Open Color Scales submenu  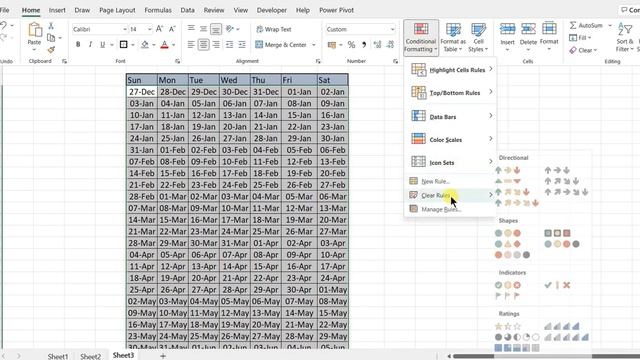click(451, 139)
